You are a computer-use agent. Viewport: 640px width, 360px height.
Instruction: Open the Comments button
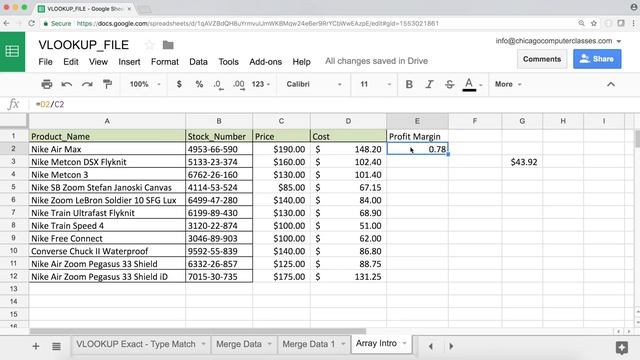(542, 59)
